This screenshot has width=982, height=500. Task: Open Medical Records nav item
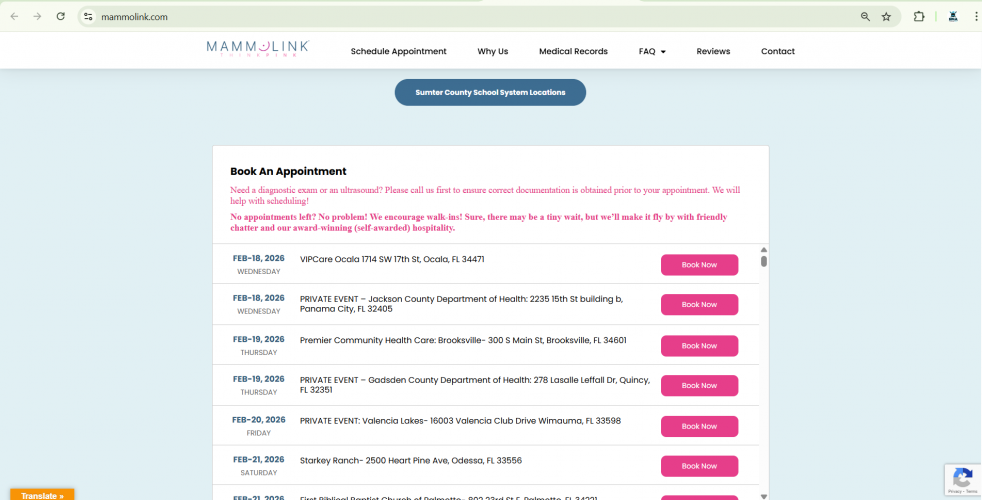pyautogui.click(x=573, y=51)
